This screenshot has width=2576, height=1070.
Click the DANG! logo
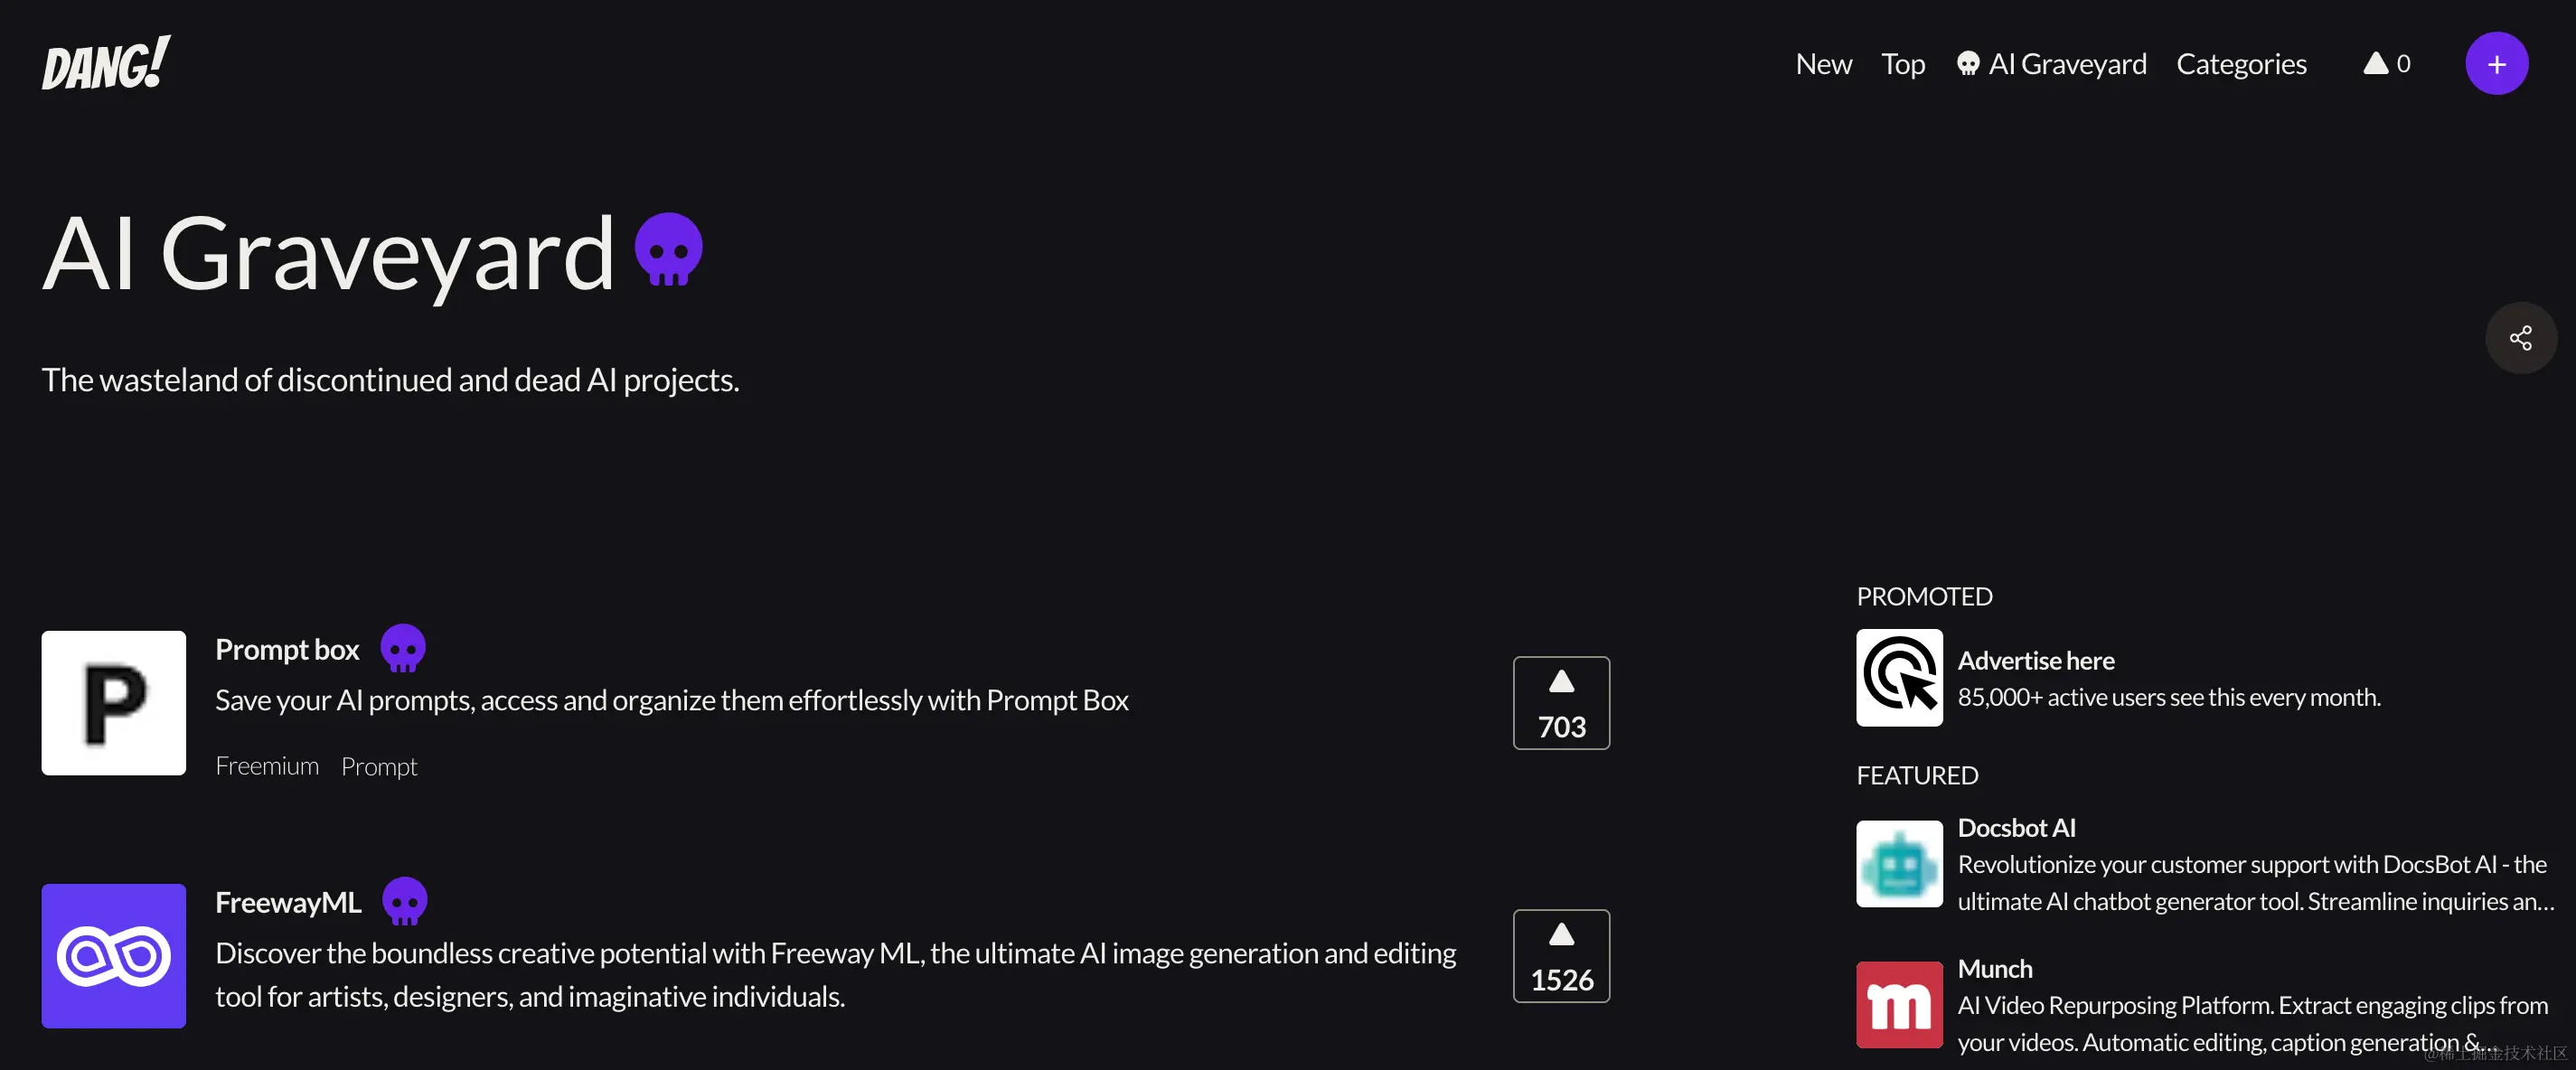click(x=106, y=63)
